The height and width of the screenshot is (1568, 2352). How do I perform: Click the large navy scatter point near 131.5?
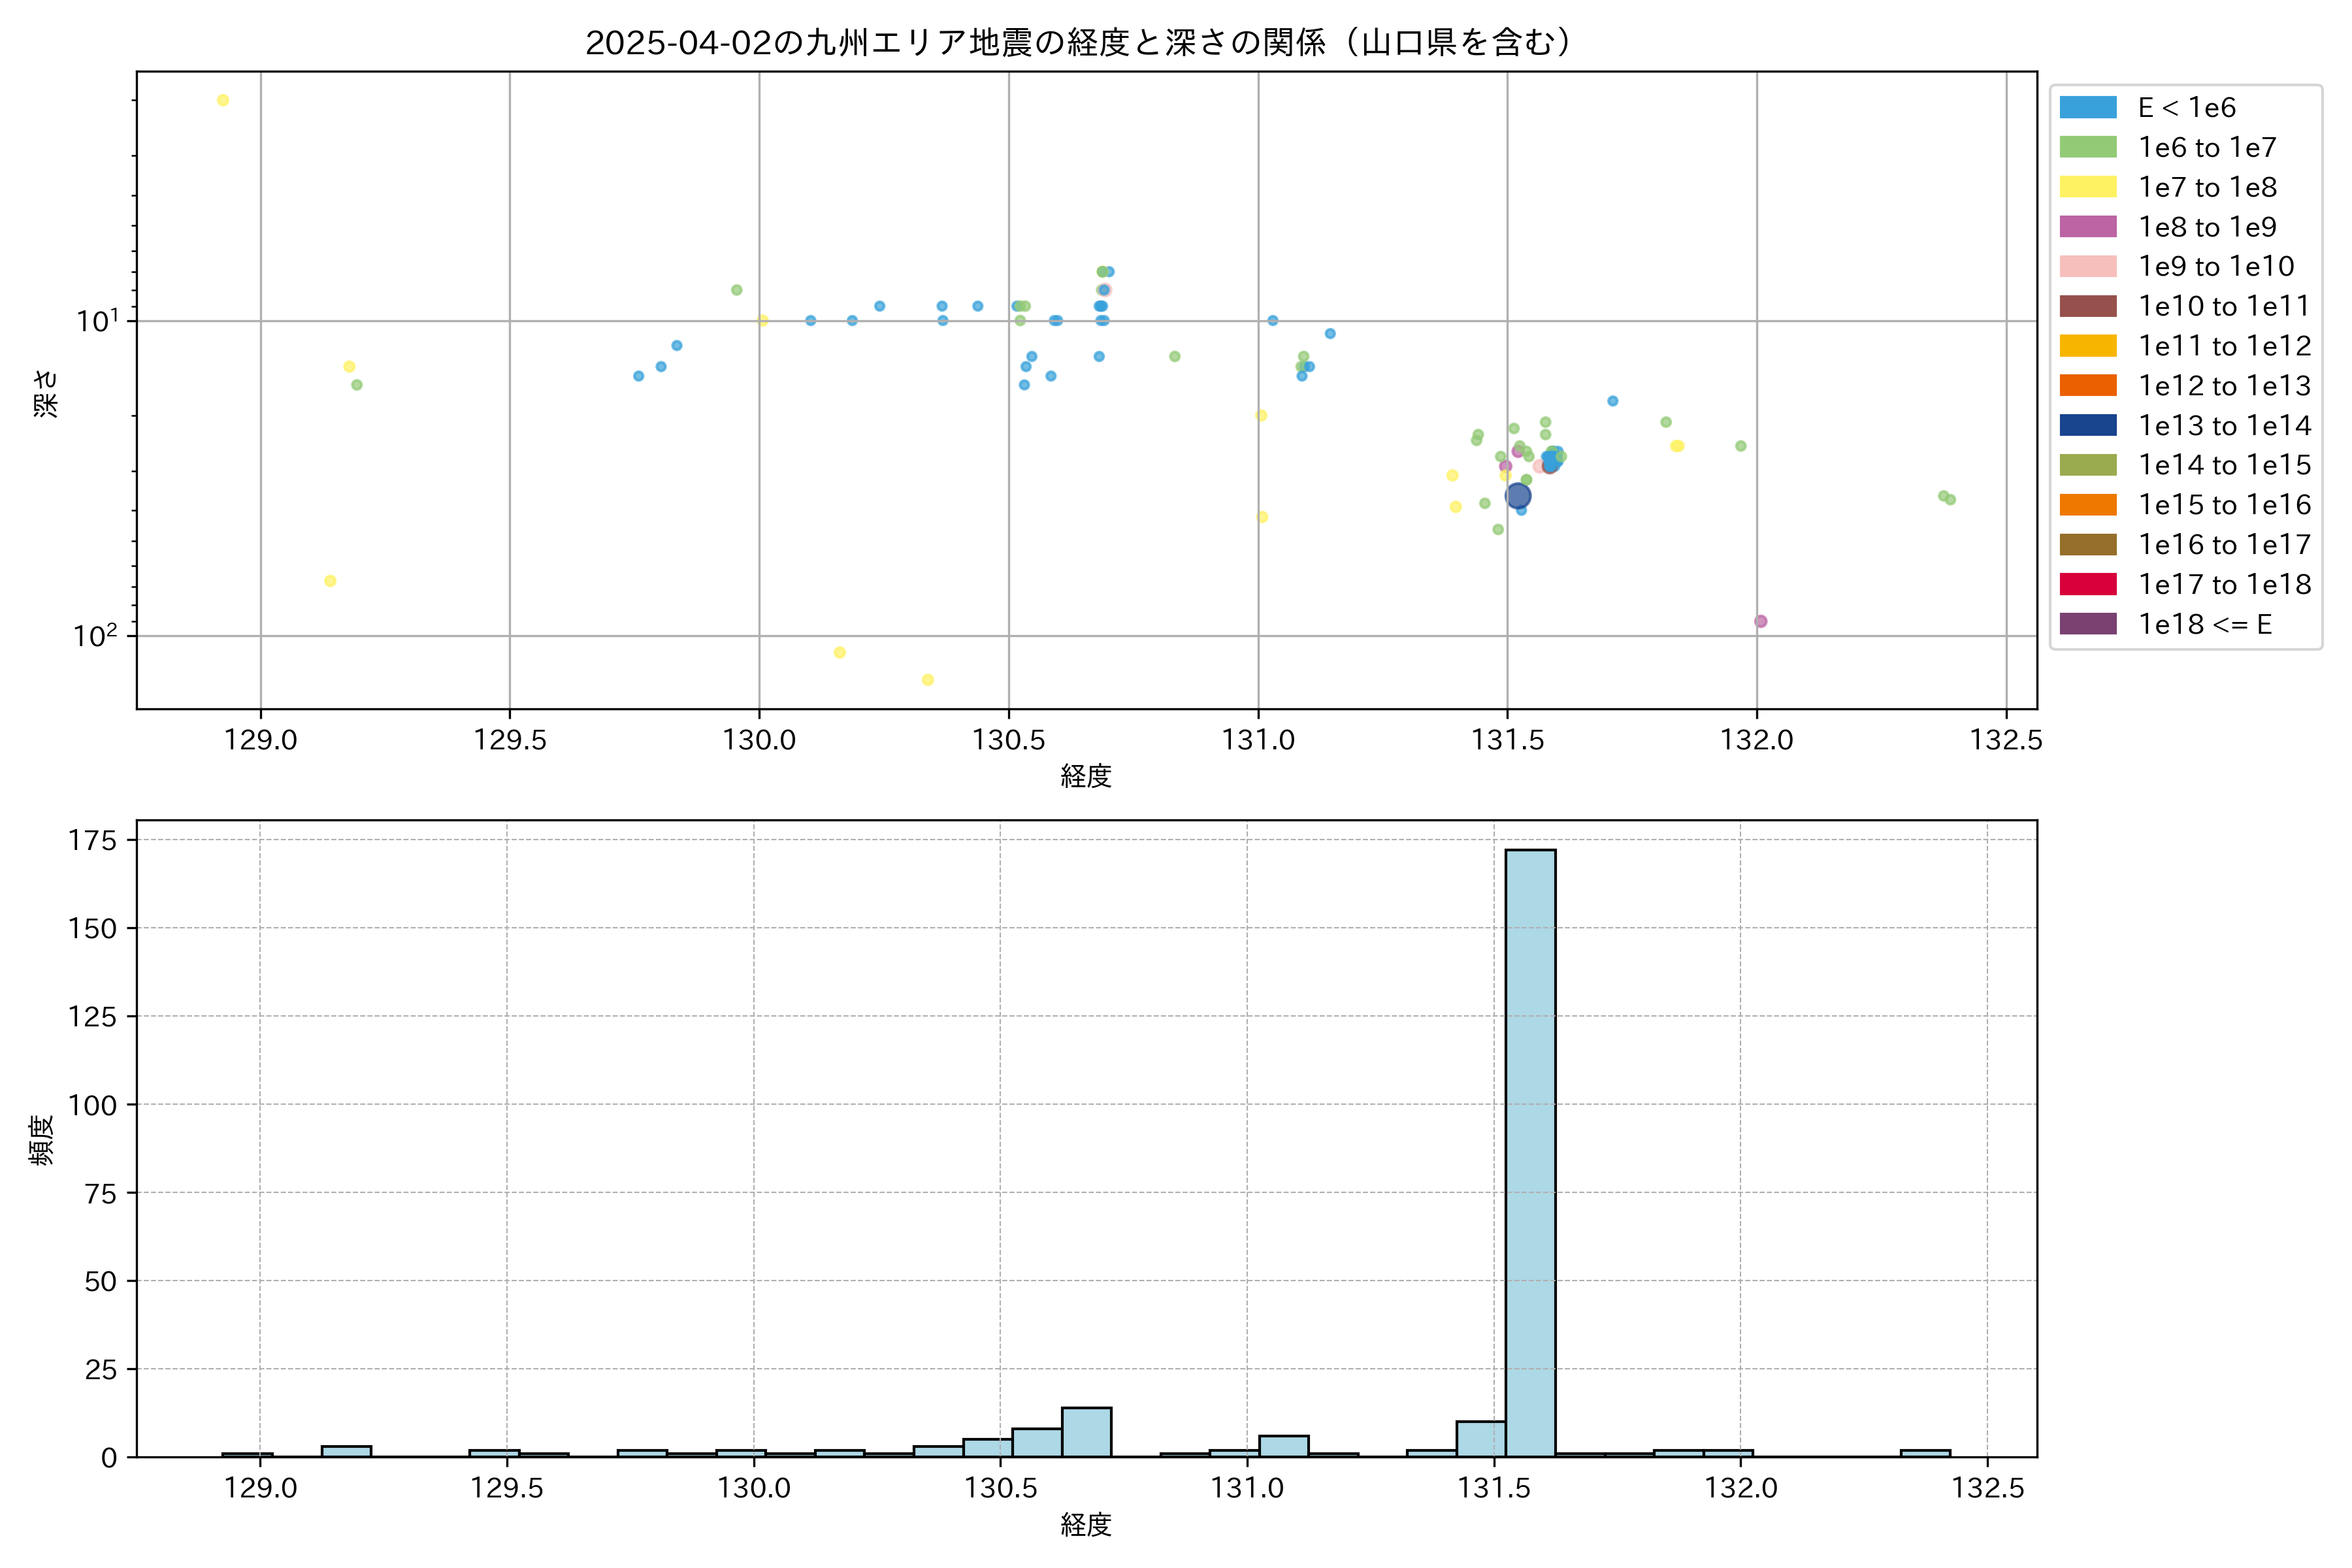[1517, 496]
